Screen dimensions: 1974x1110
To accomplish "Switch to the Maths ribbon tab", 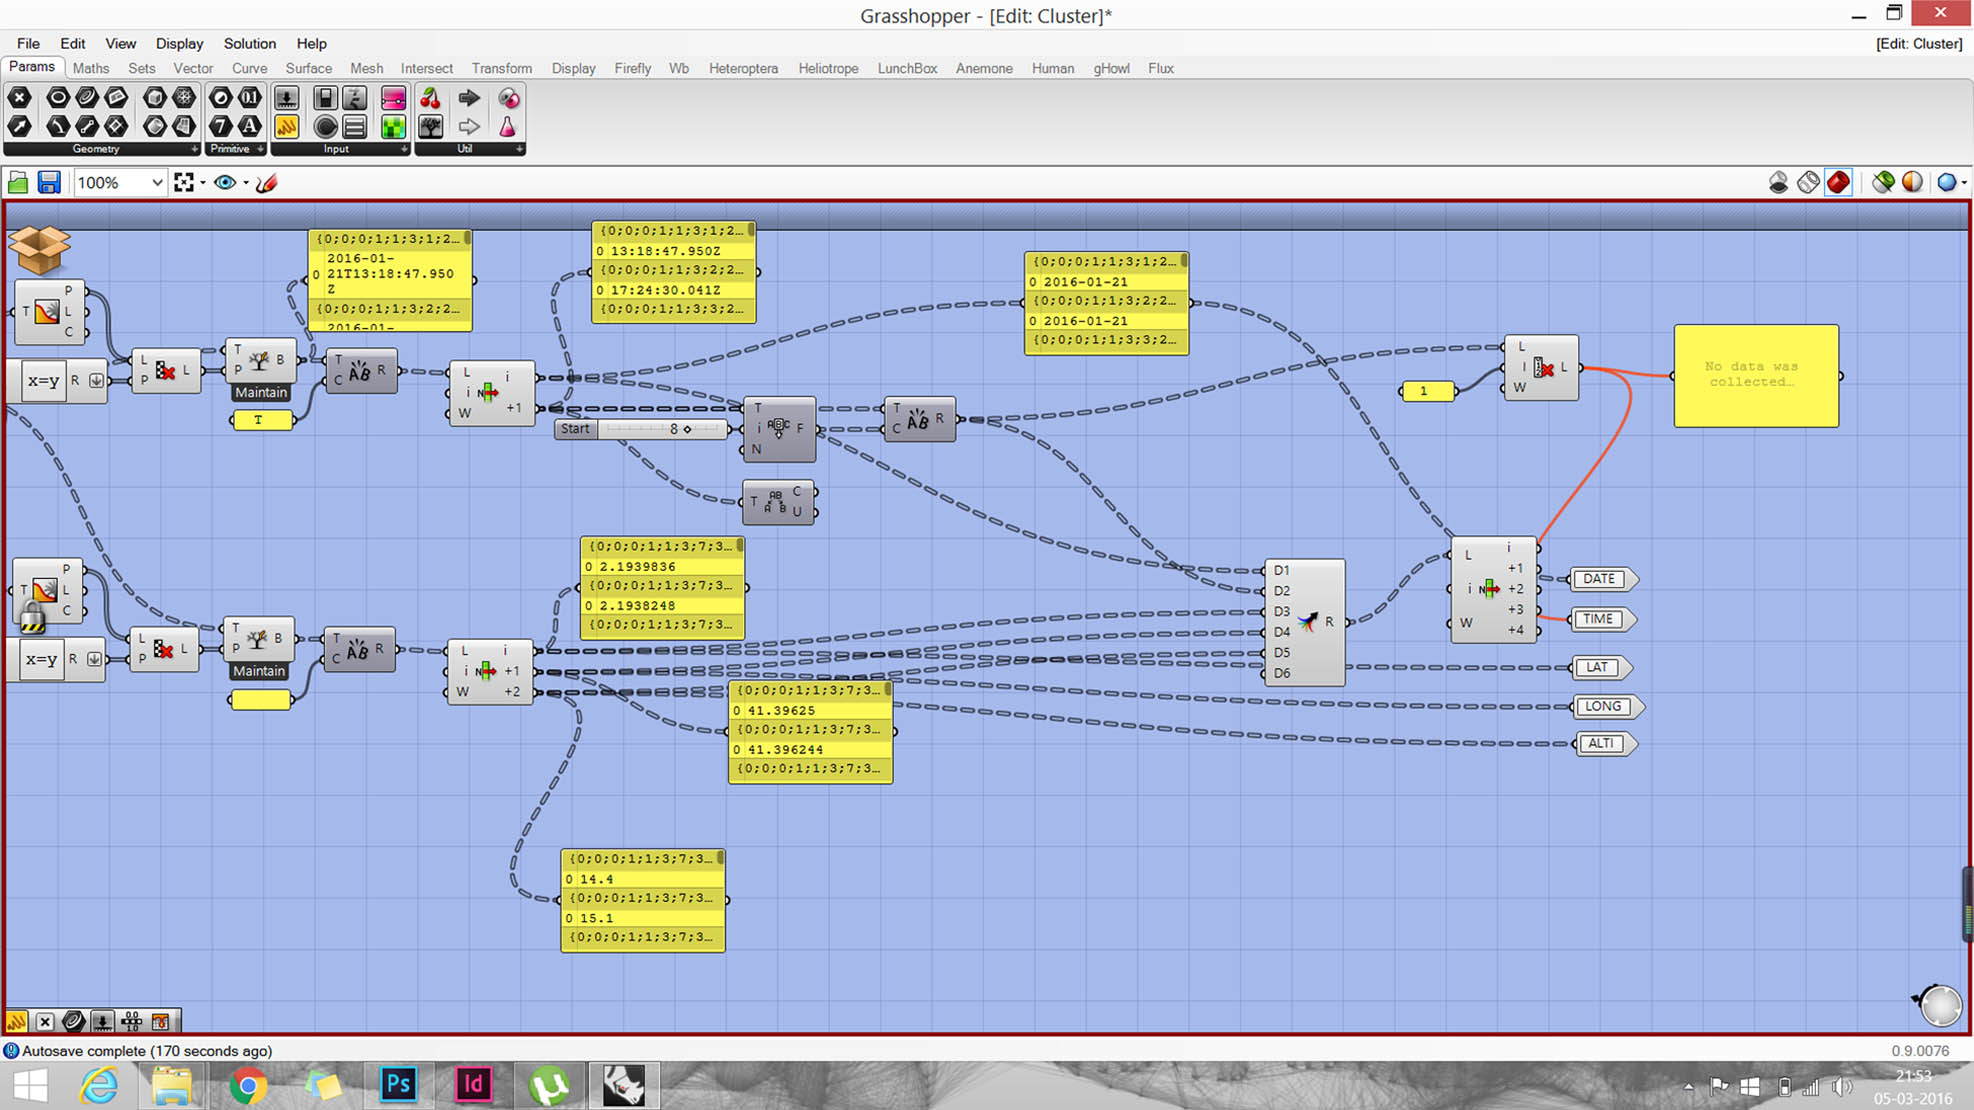I will [x=91, y=68].
